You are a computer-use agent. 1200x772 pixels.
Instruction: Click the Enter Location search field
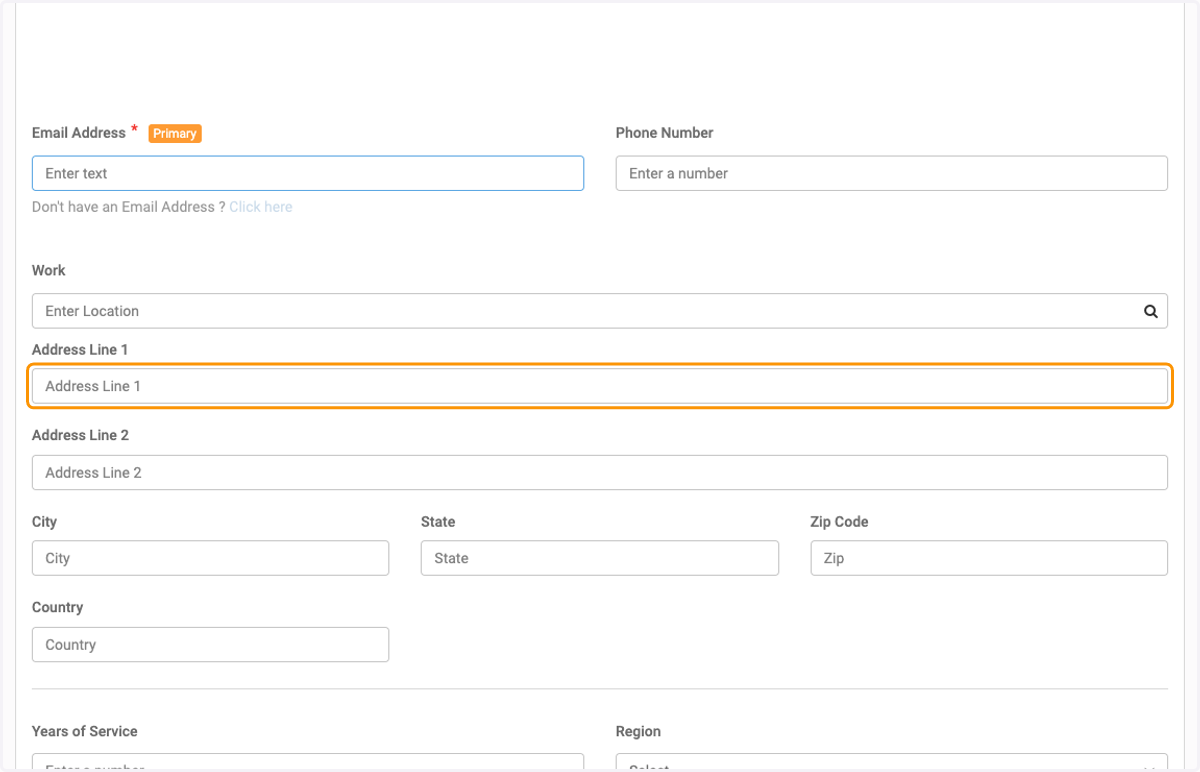[600, 311]
